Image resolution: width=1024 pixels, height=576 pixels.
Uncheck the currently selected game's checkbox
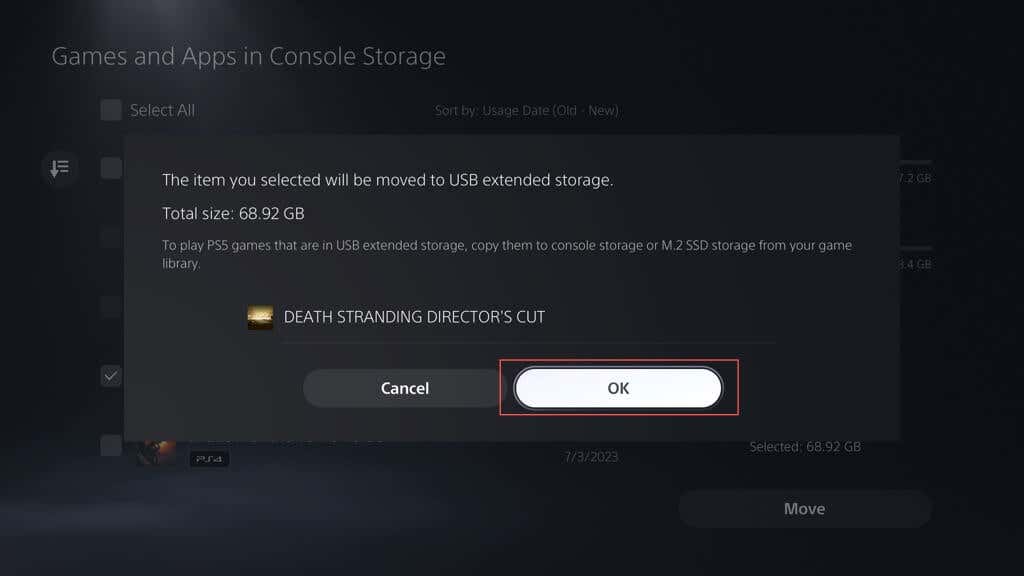click(x=111, y=376)
